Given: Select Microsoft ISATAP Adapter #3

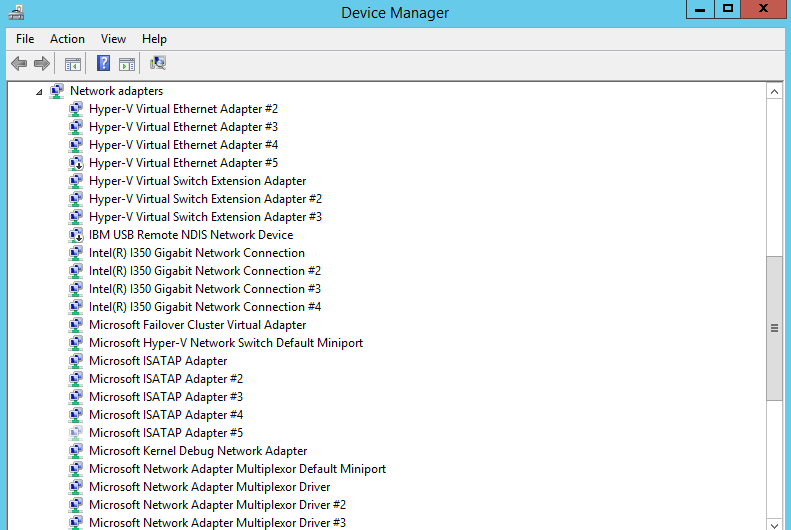Looking at the screenshot, I should coord(166,397).
